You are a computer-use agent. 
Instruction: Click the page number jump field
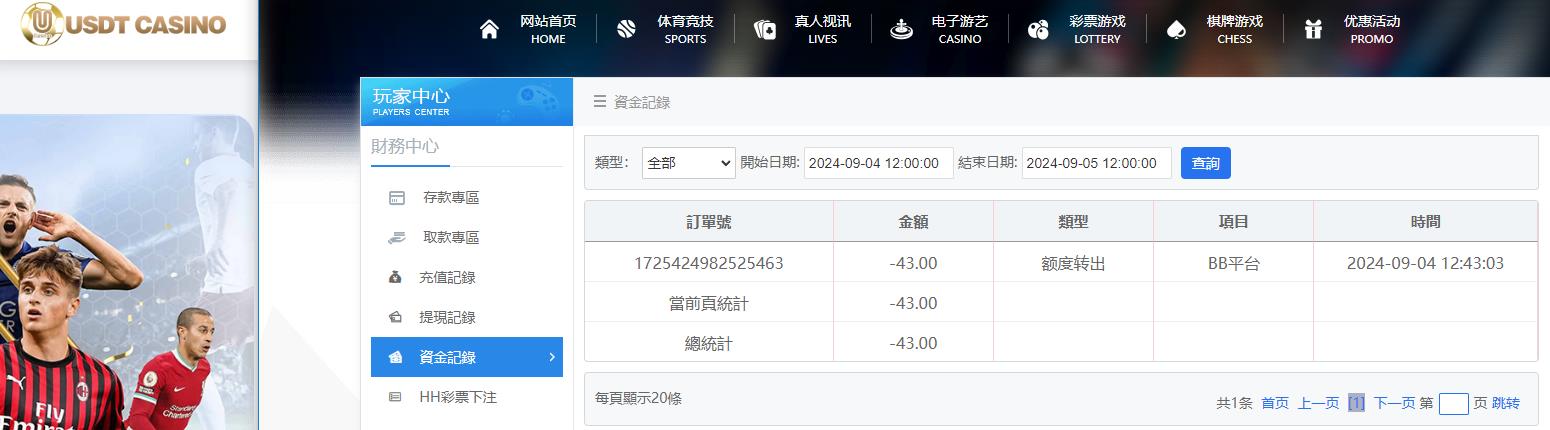[x=1453, y=404]
